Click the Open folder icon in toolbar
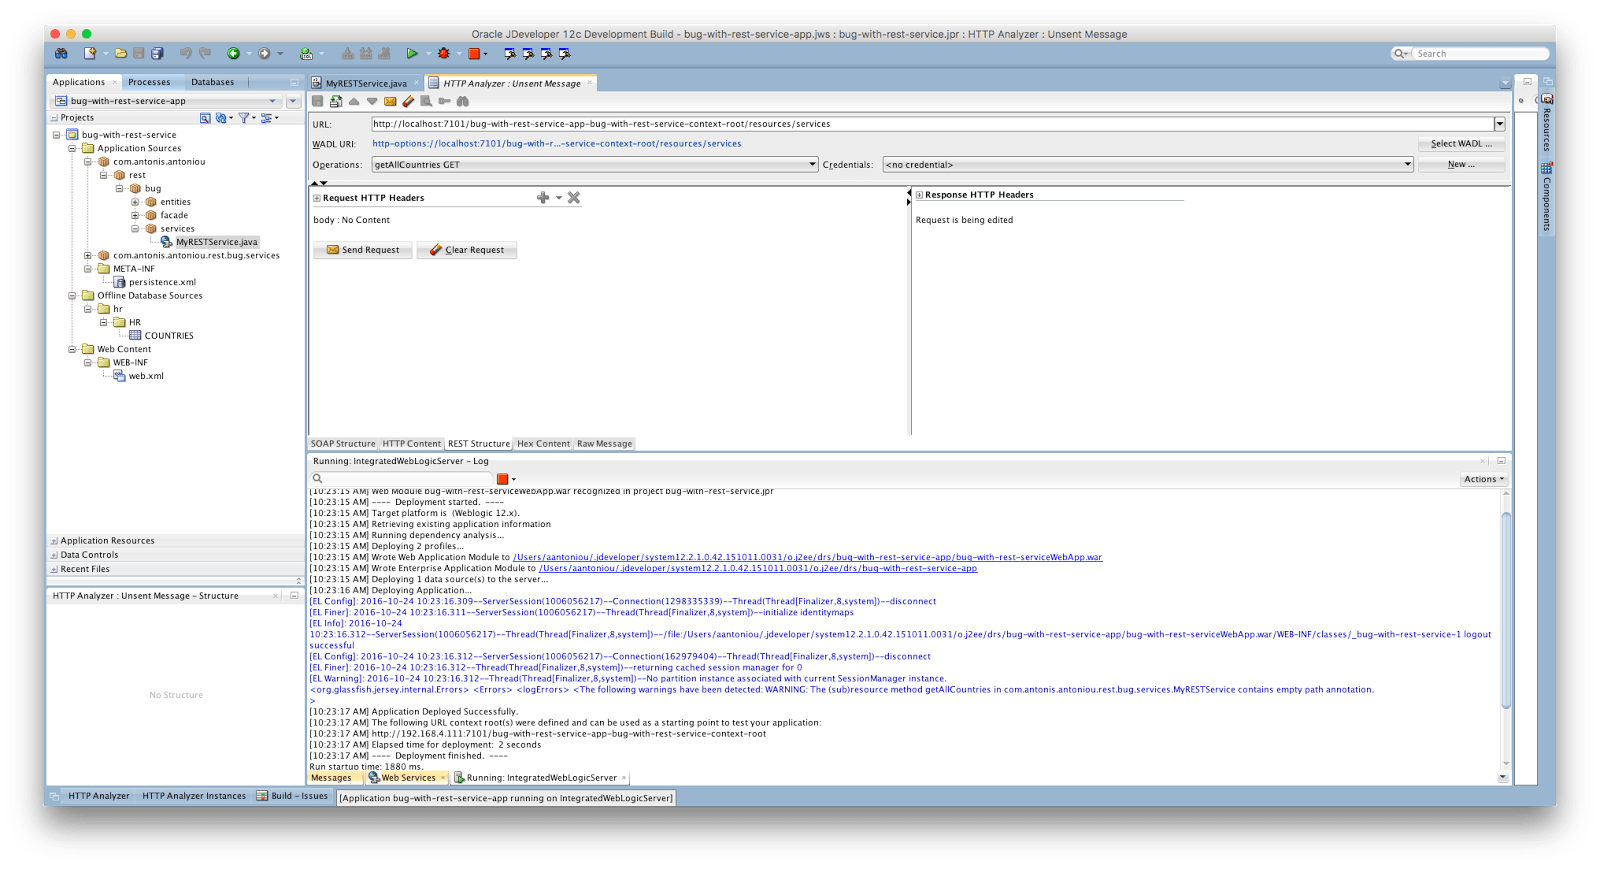 [x=121, y=53]
